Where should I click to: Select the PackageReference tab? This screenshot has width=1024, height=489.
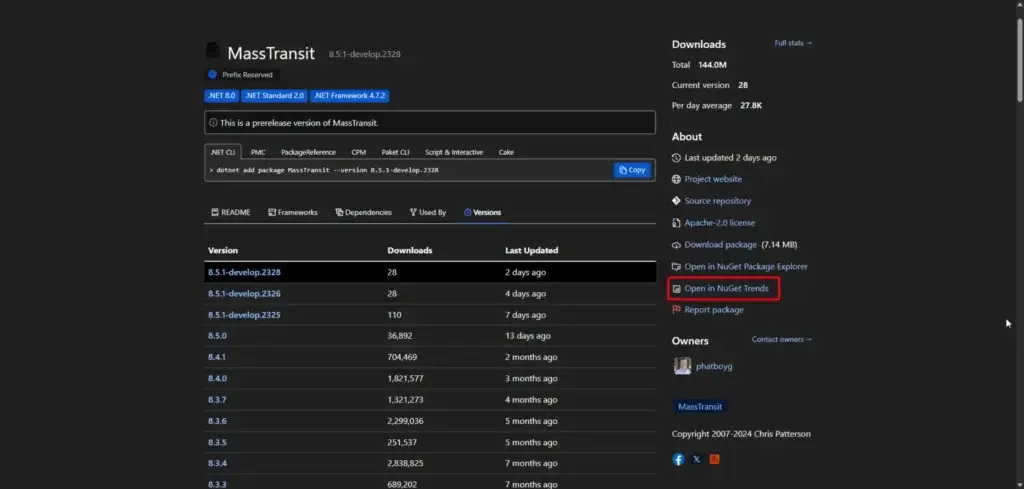pos(308,152)
